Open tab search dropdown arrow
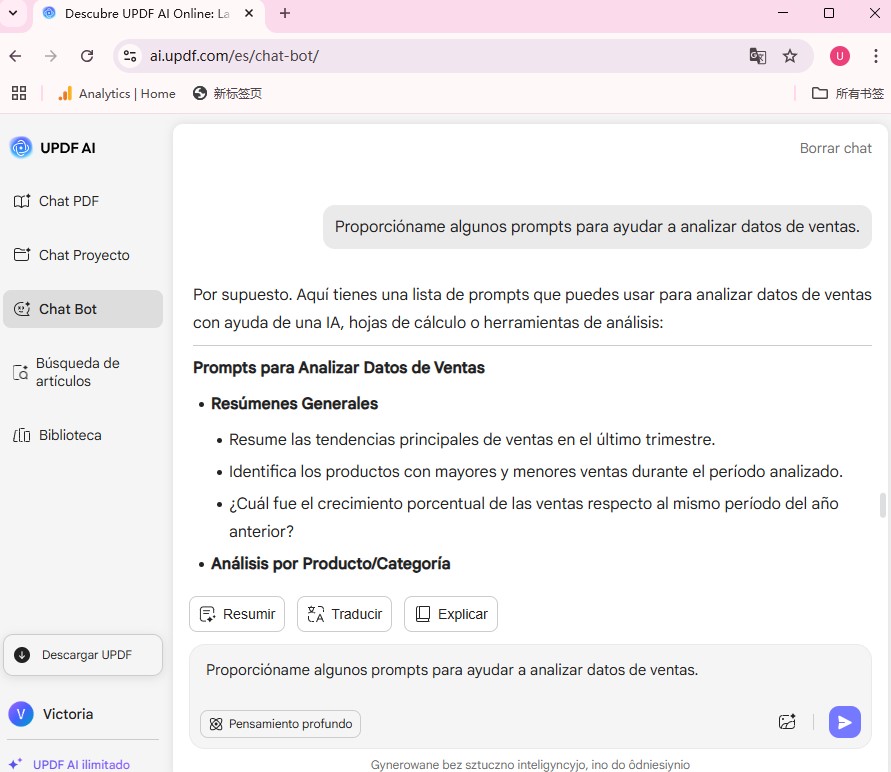The height and width of the screenshot is (772, 891). tap(13, 13)
